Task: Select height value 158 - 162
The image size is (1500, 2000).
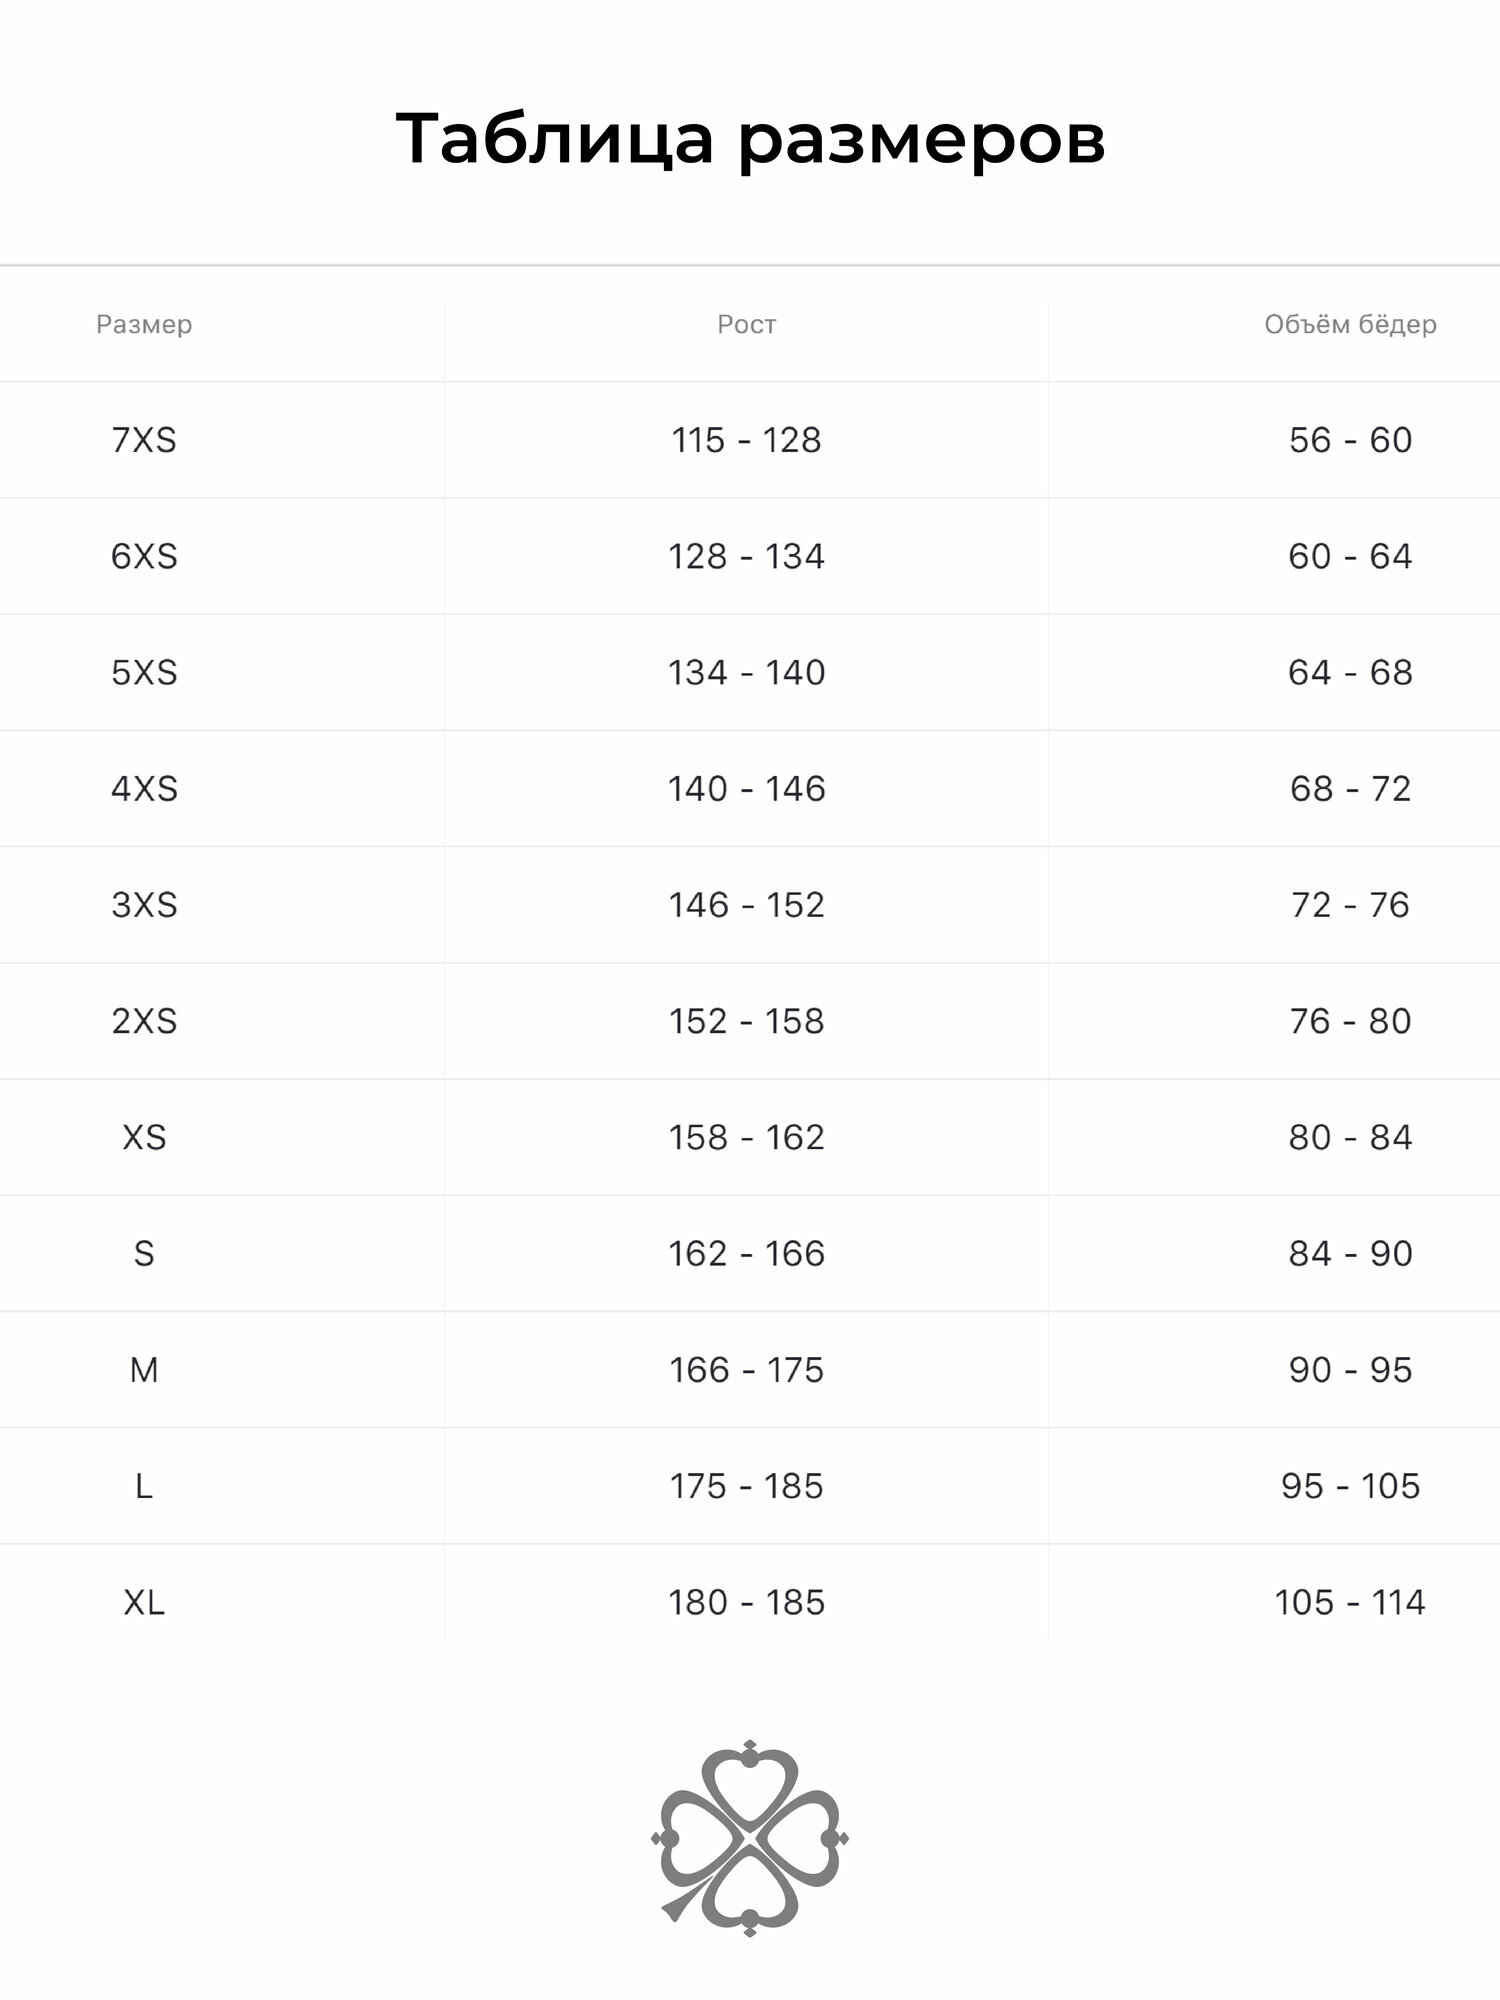Action: coord(746,1137)
